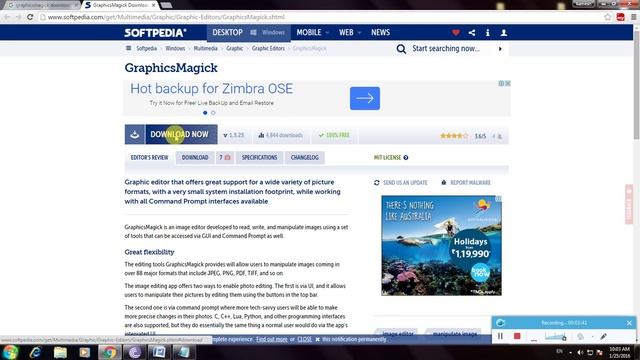
Task: Click the webcam icon in the recorder toolbar
Action: (x=580, y=336)
